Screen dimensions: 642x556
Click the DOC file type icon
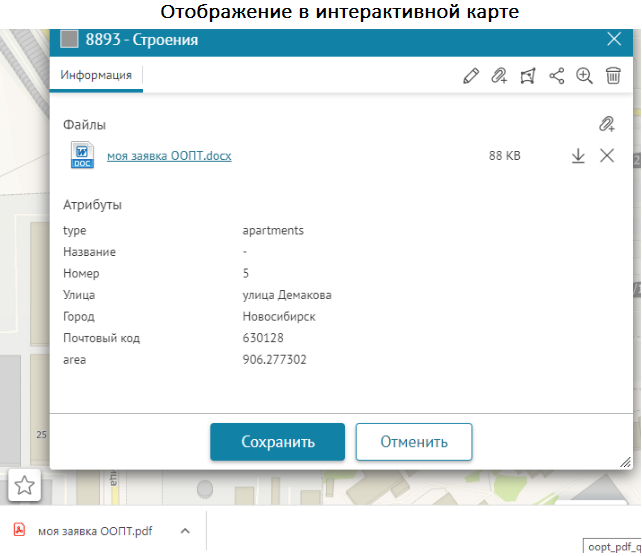tap(82, 156)
